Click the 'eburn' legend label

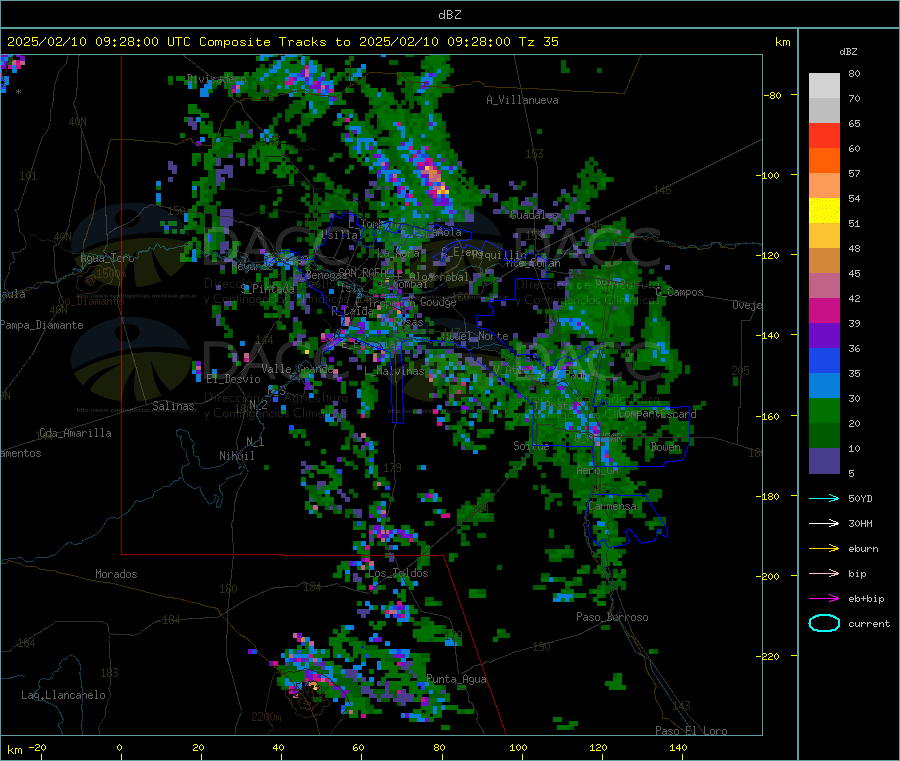863,549
